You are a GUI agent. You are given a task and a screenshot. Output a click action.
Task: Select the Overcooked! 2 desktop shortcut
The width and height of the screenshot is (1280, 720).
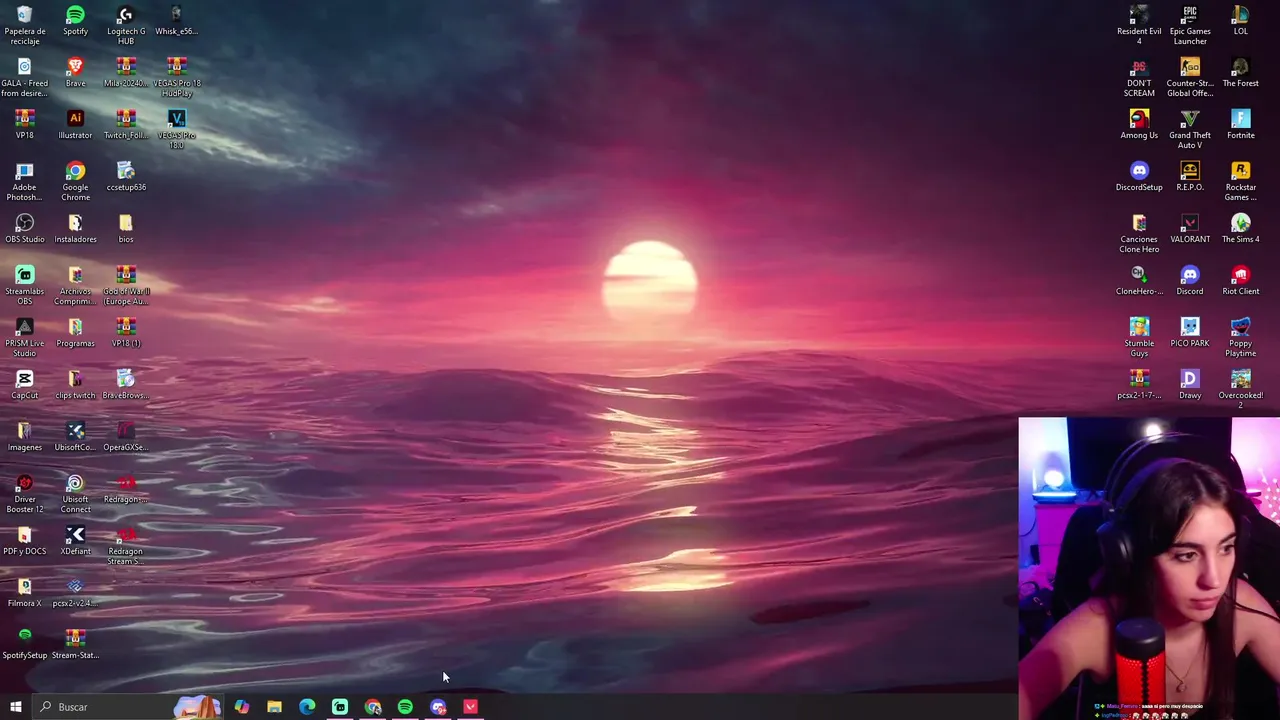point(1240,388)
